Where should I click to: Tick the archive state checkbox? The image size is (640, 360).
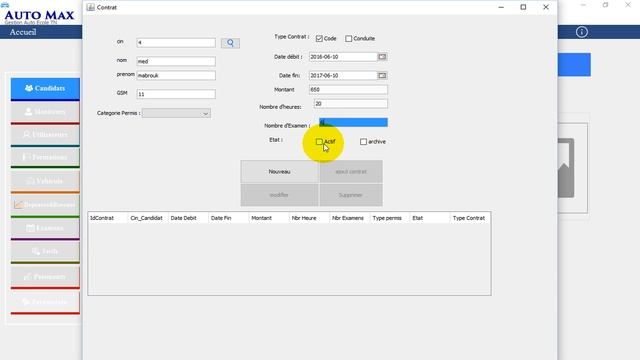pos(363,142)
